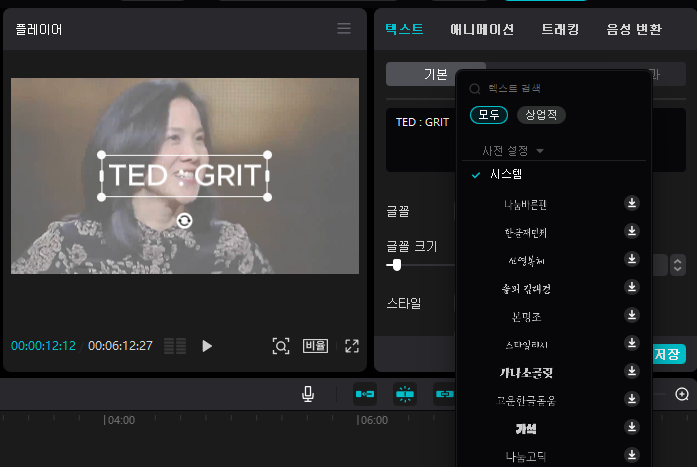This screenshot has height=467, width=697.
Task: Start voice recording with the microphone icon
Action: (308, 394)
